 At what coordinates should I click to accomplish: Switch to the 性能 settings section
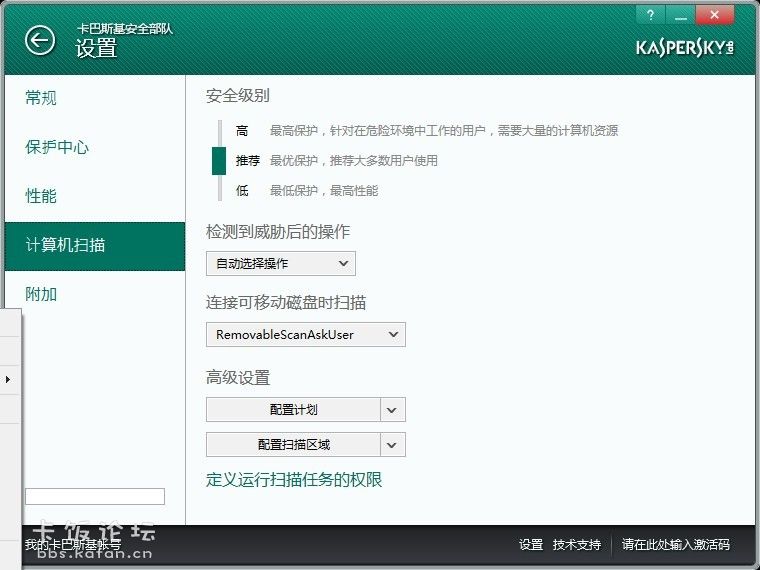(41, 196)
